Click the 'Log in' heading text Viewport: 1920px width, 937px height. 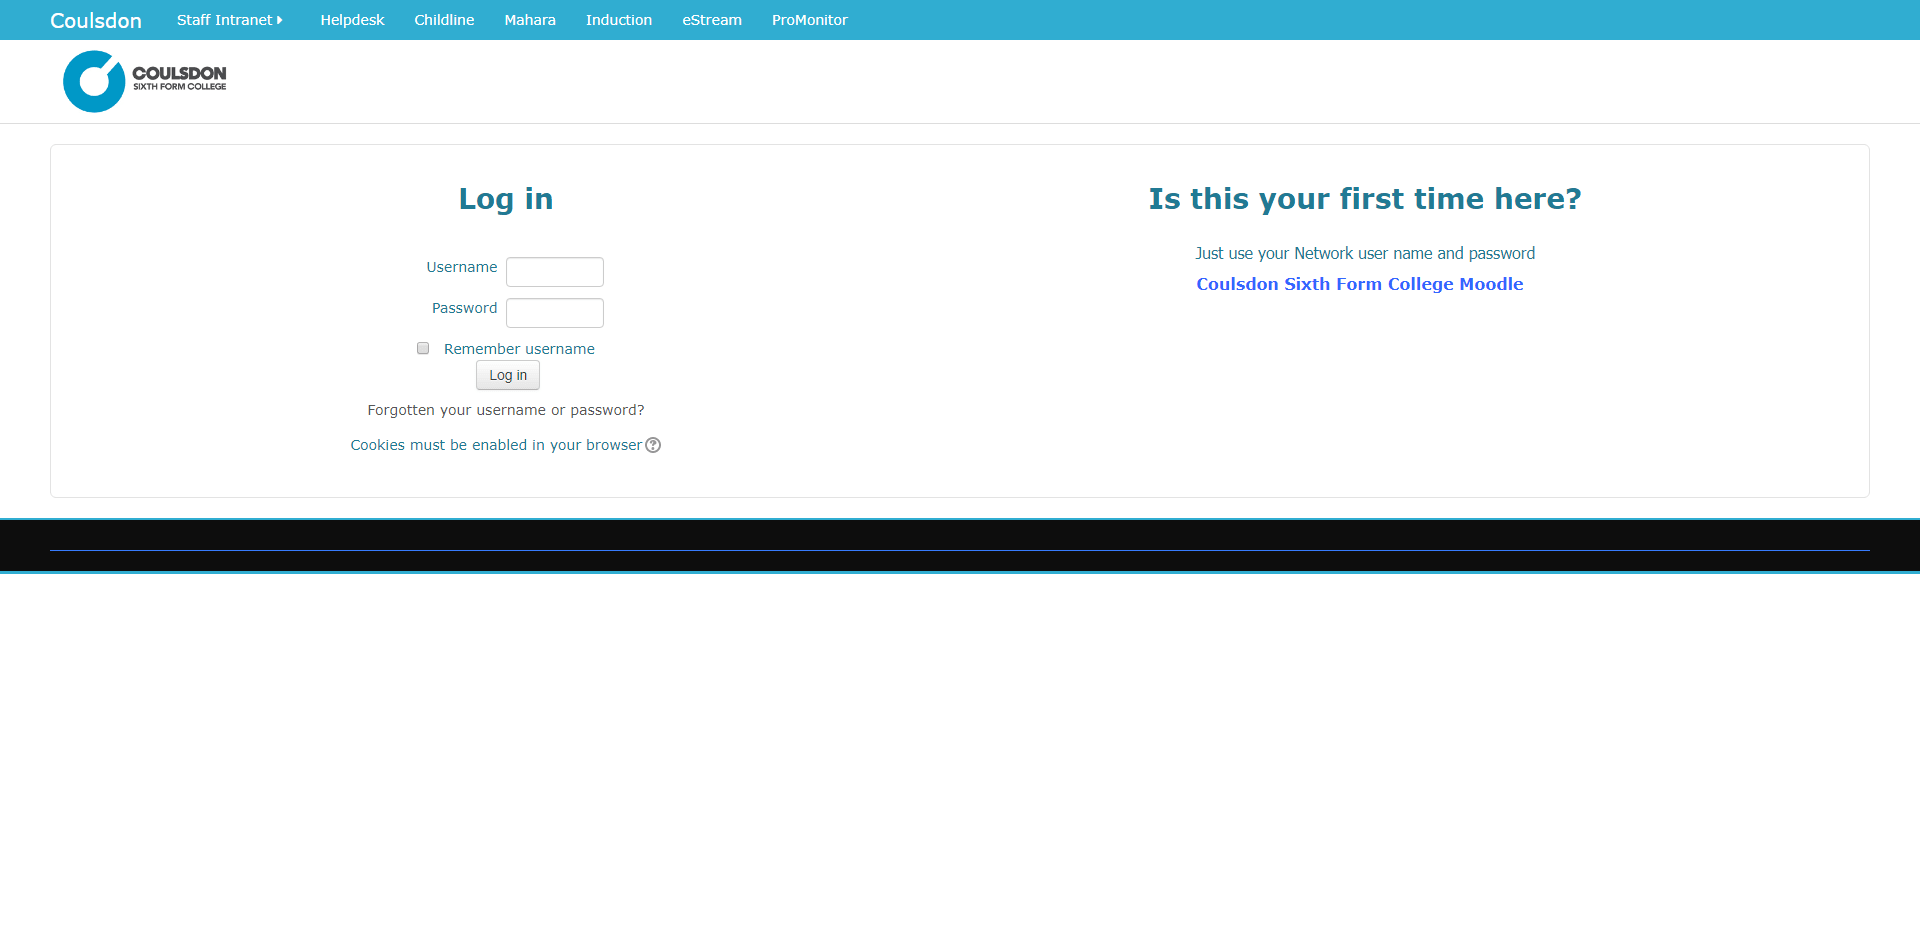pyautogui.click(x=506, y=199)
